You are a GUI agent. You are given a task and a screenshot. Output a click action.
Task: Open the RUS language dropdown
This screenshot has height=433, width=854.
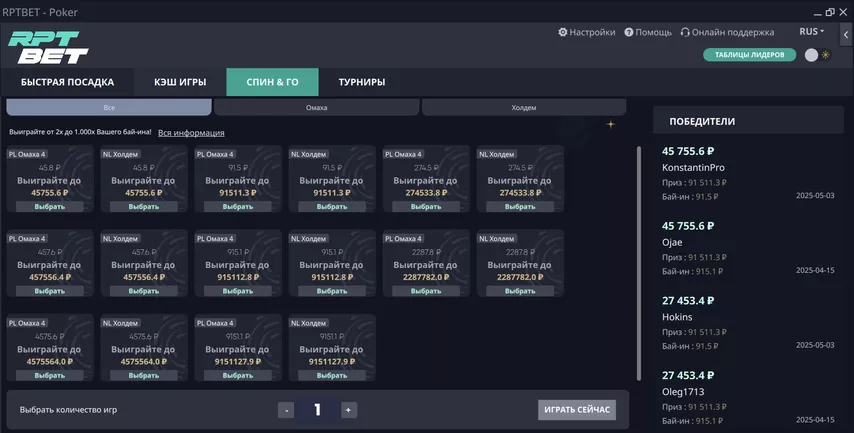pos(812,32)
